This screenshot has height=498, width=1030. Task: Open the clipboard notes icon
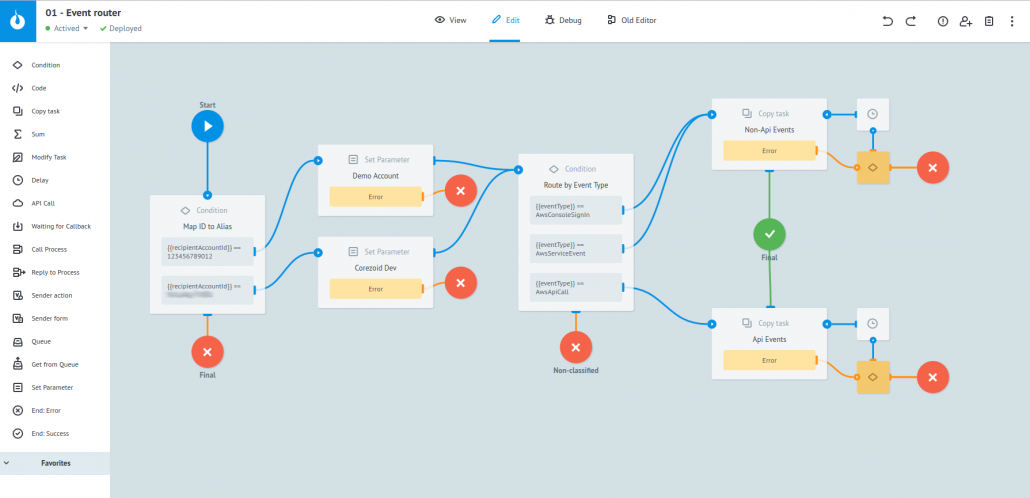click(989, 21)
